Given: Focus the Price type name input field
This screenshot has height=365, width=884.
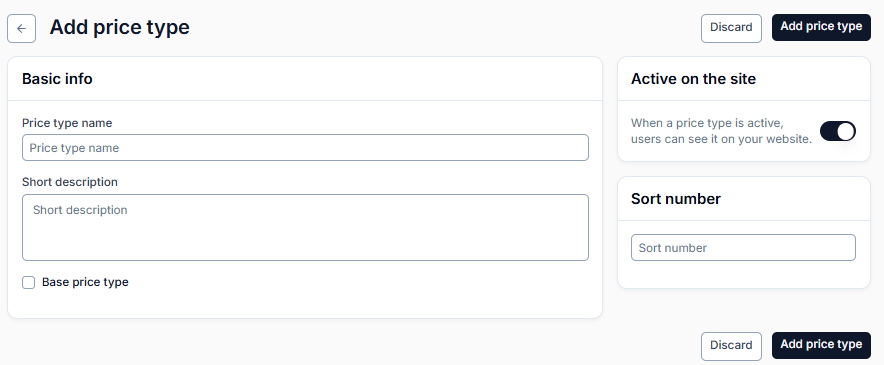Looking at the screenshot, I should coord(305,147).
